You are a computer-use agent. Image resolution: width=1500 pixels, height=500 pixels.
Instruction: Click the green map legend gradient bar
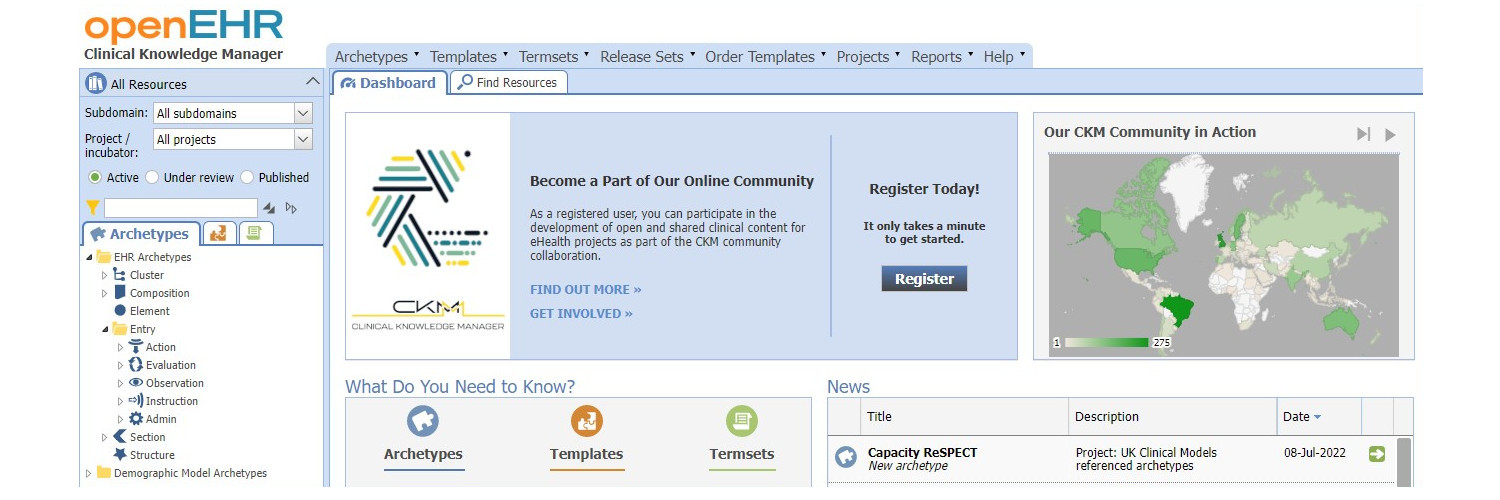click(1106, 342)
